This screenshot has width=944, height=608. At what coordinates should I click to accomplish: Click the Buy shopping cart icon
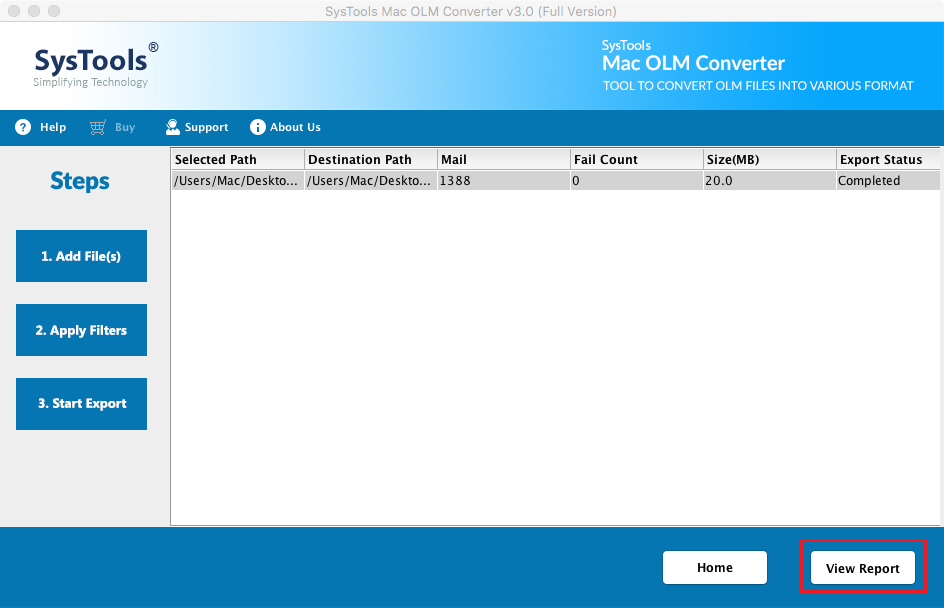[x=98, y=127]
